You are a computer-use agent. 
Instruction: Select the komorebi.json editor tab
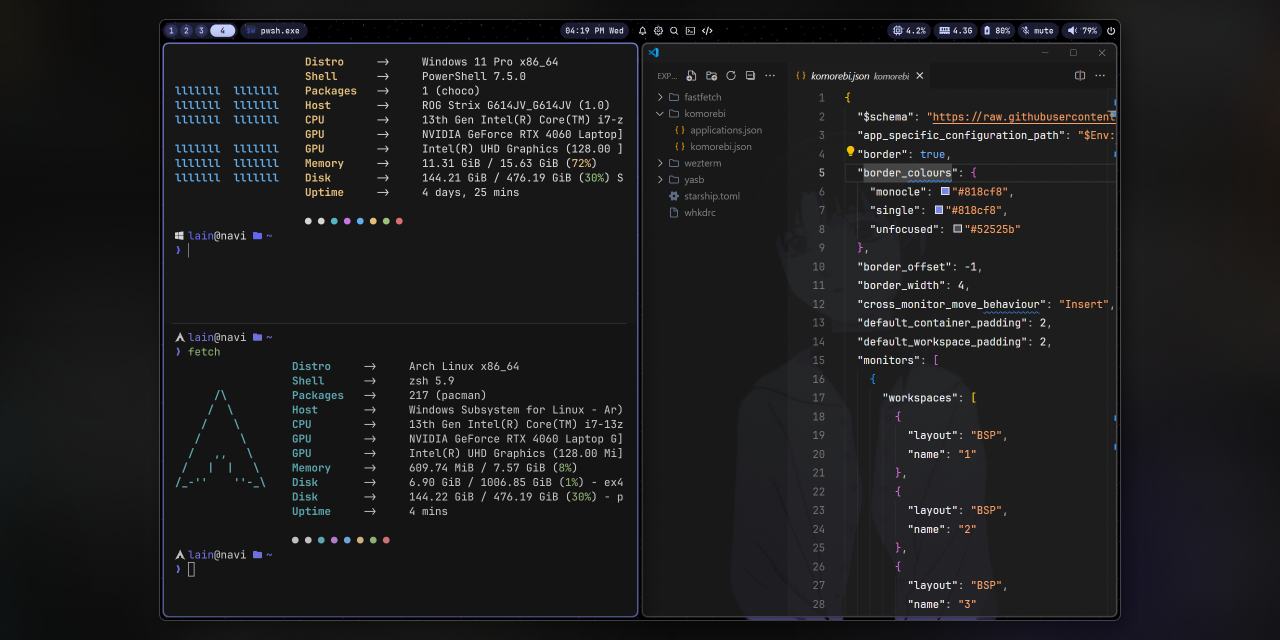click(x=859, y=76)
